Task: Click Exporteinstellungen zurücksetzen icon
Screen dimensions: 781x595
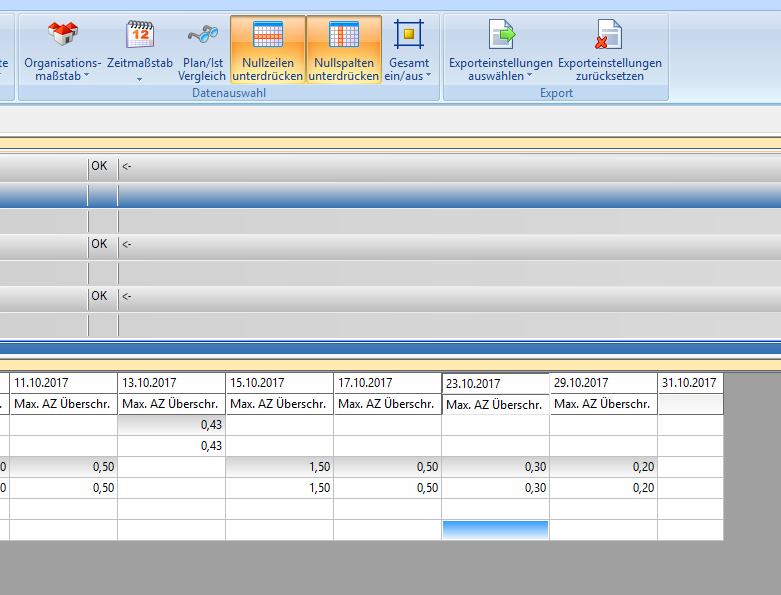Action: [x=609, y=36]
